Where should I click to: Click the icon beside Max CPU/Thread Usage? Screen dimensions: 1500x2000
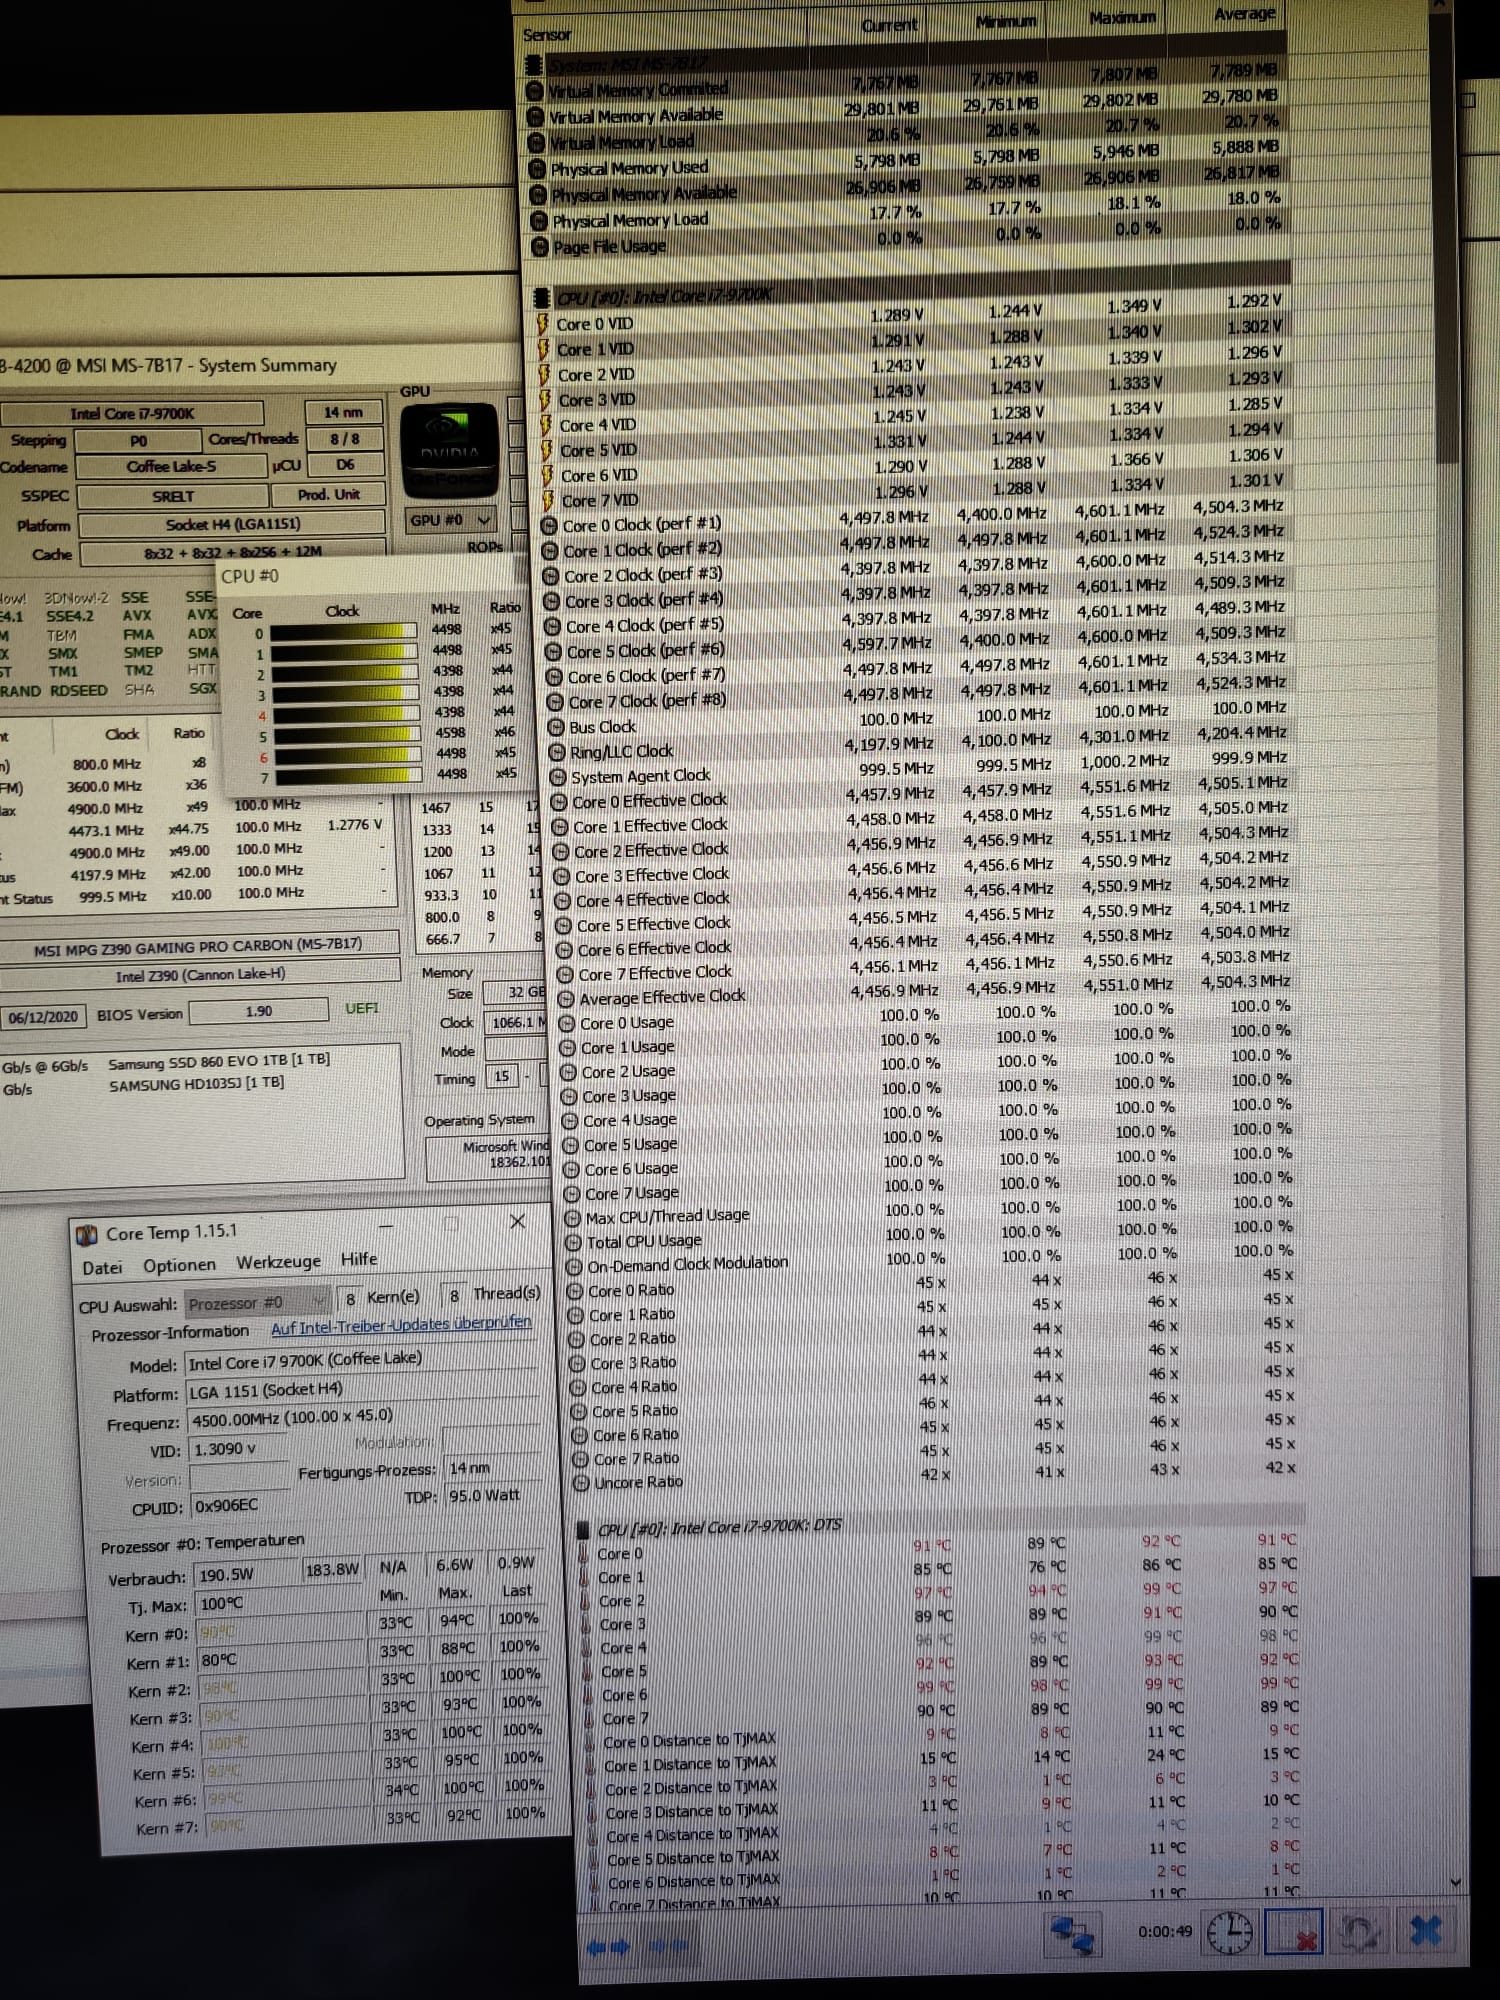[x=573, y=1218]
